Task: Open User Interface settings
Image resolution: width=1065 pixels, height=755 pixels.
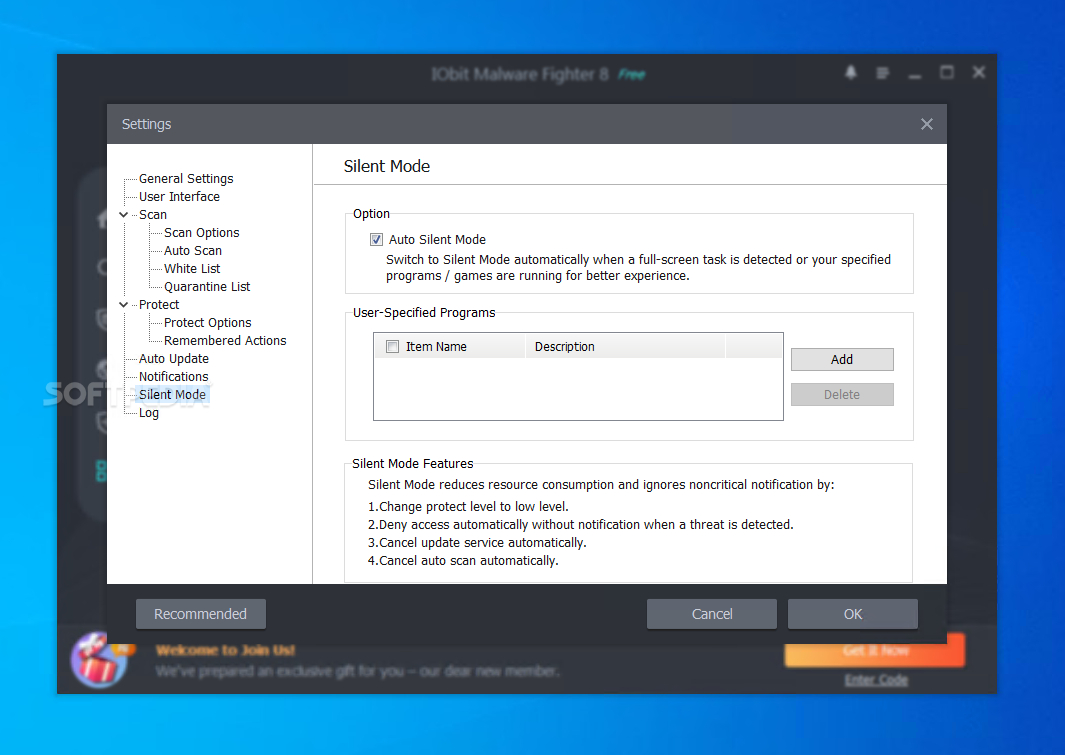Action: (x=179, y=197)
